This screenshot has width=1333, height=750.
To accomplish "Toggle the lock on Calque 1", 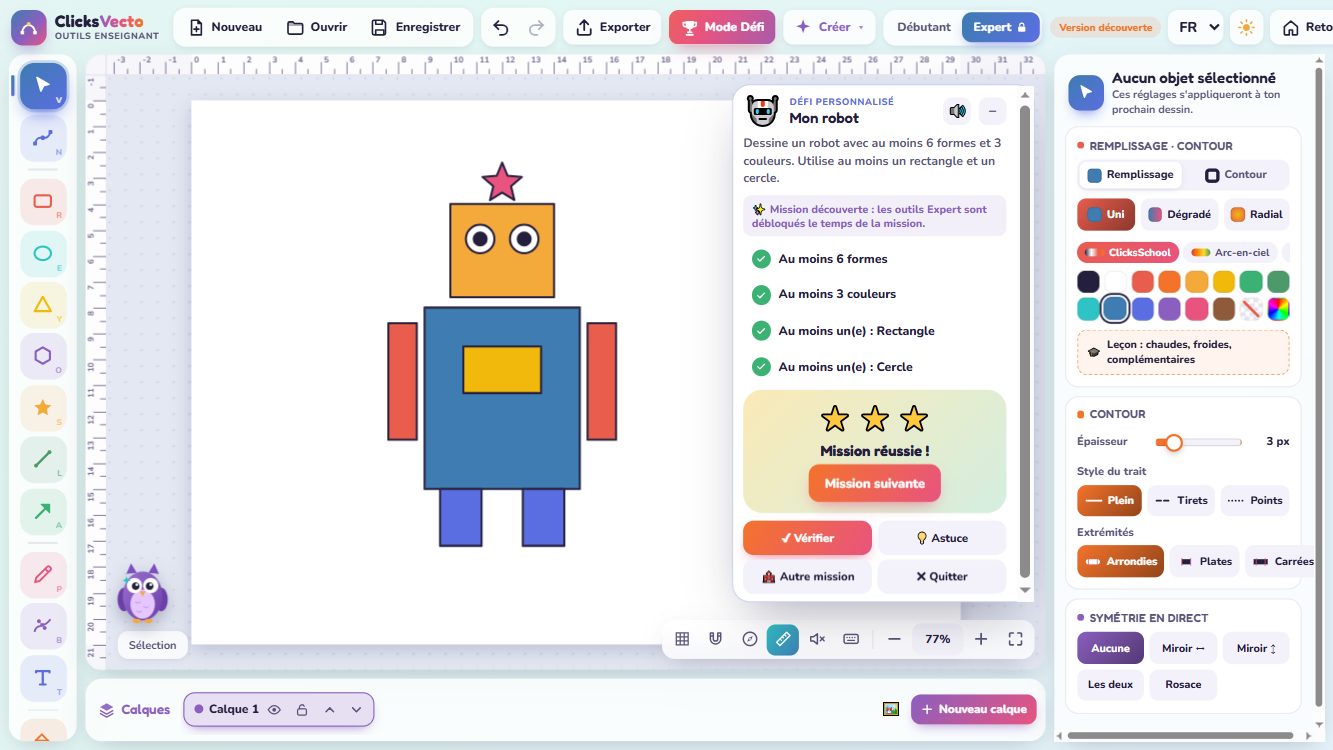I will (x=302, y=709).
